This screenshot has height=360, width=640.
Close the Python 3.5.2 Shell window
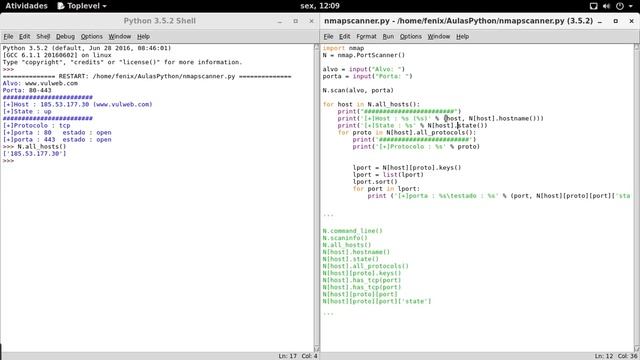pos(311,21)
